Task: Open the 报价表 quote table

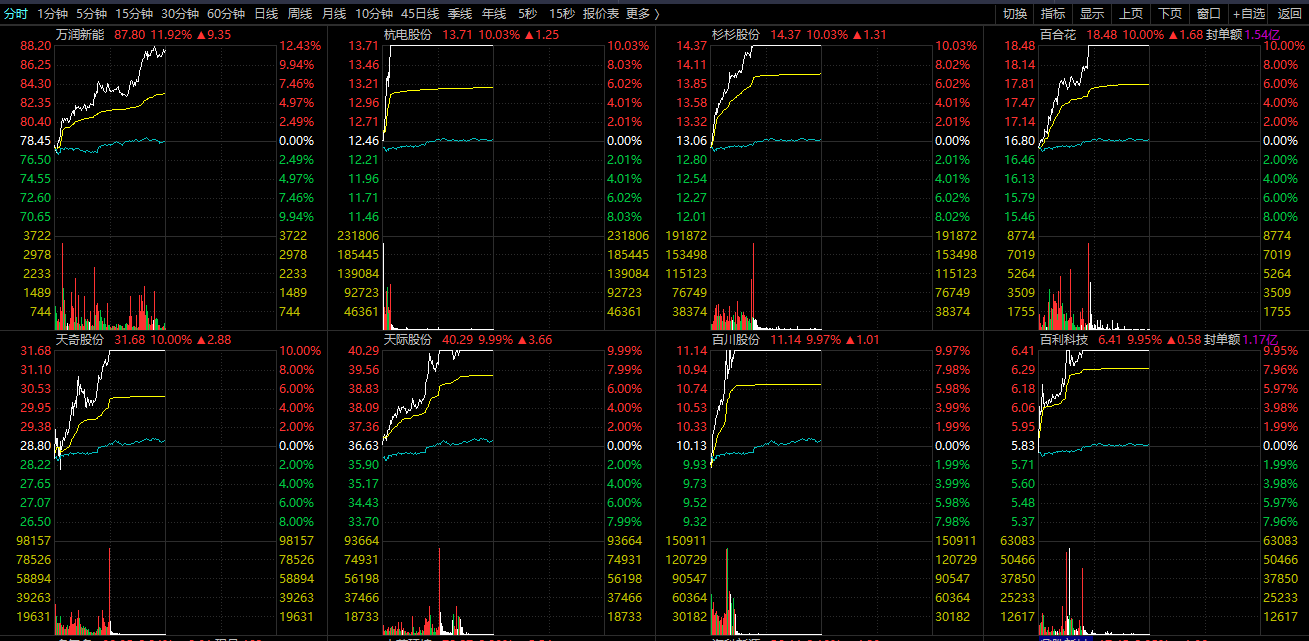Action: pos(601,14)
